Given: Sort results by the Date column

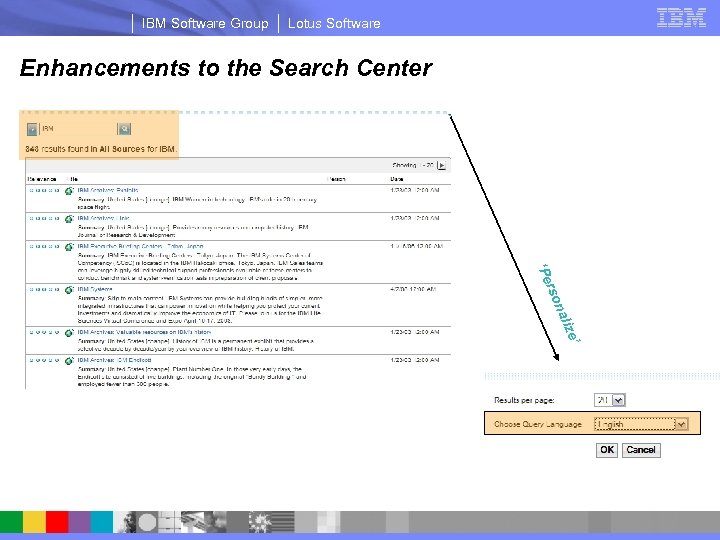Looking at the screenshot, I should click(x=397, y=179).
